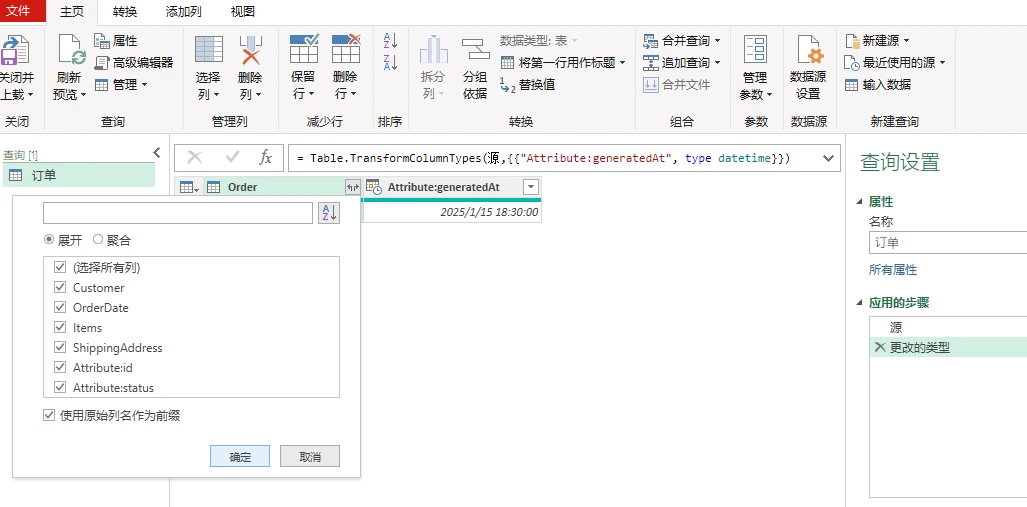
Task: Collapse the 属性 section triangle
Action: click(861, 202)
